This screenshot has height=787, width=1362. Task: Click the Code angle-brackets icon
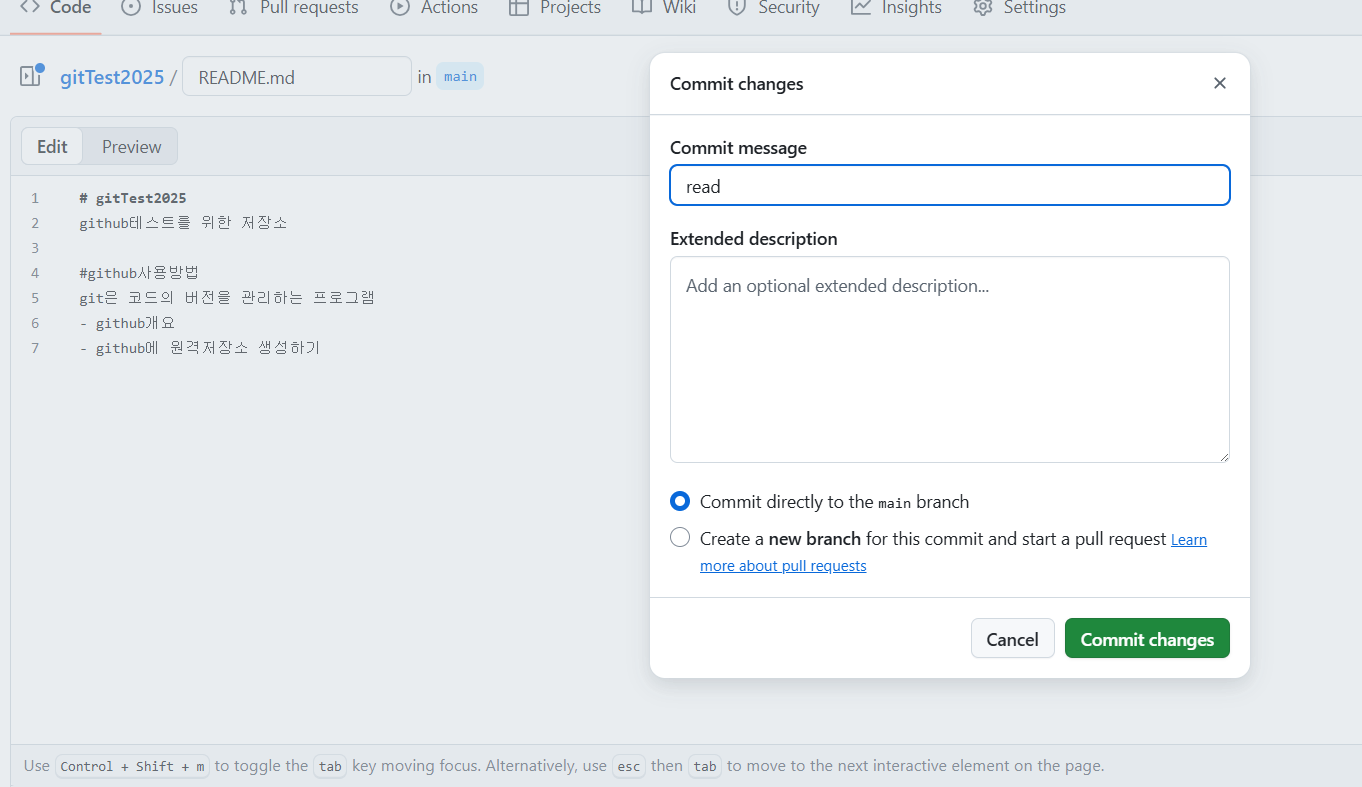(30, 8)
